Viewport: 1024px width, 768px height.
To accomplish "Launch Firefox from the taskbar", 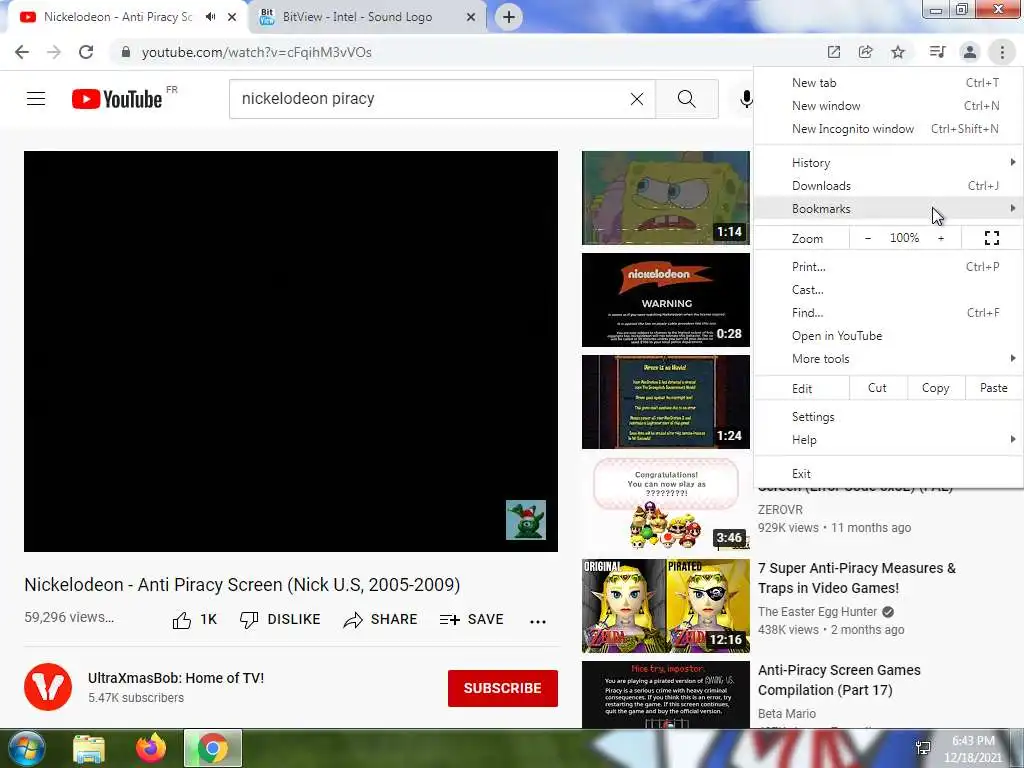I will [x=151, y=748].
